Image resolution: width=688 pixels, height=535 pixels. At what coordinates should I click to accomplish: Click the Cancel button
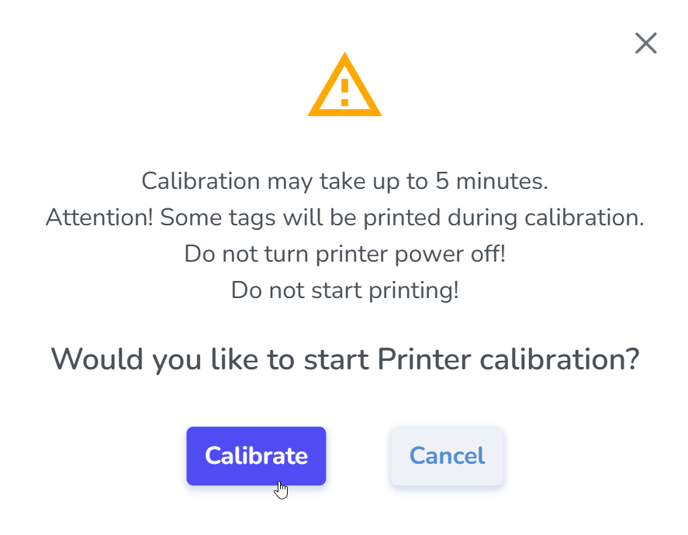(x=447, y=456)
